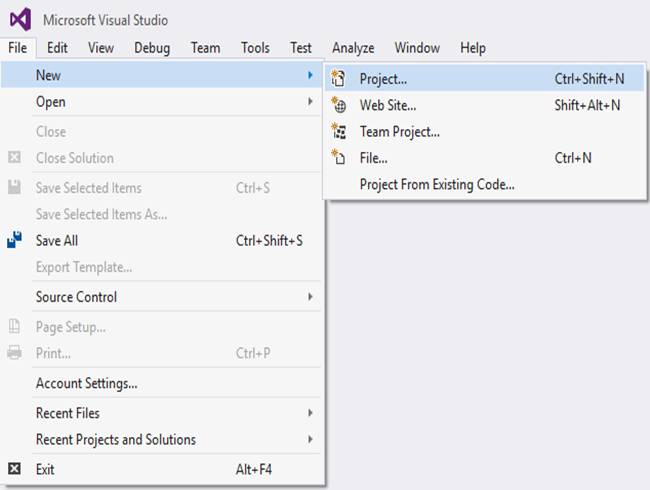Expand the Source Control submenu arrow

click(x=310, y=297)
